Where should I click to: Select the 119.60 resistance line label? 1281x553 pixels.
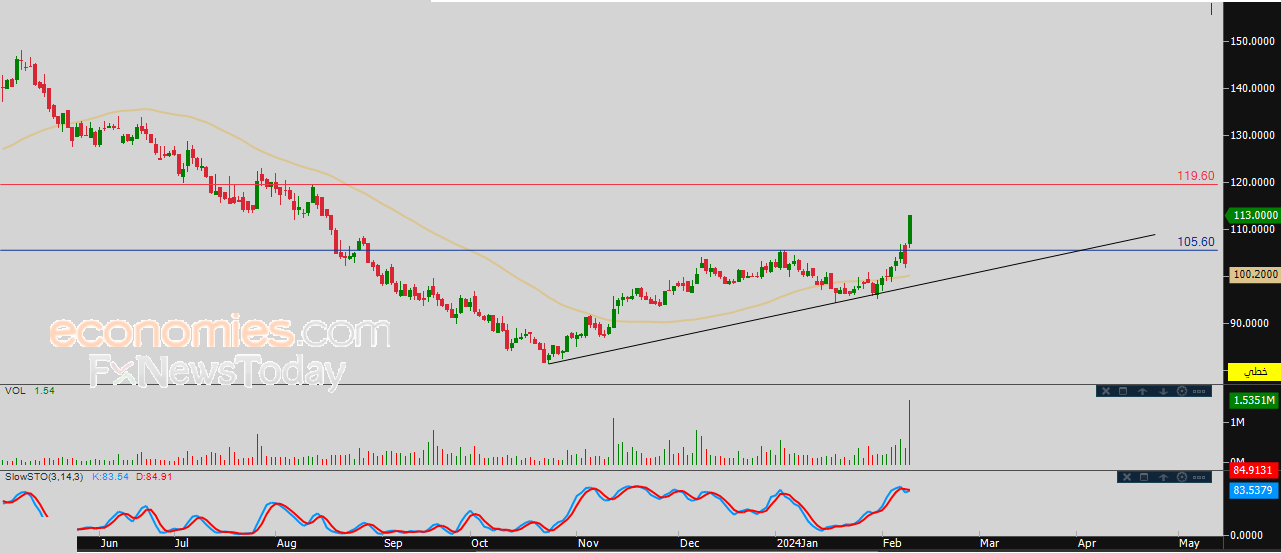pyautogui.click(x=1195, y=175)
